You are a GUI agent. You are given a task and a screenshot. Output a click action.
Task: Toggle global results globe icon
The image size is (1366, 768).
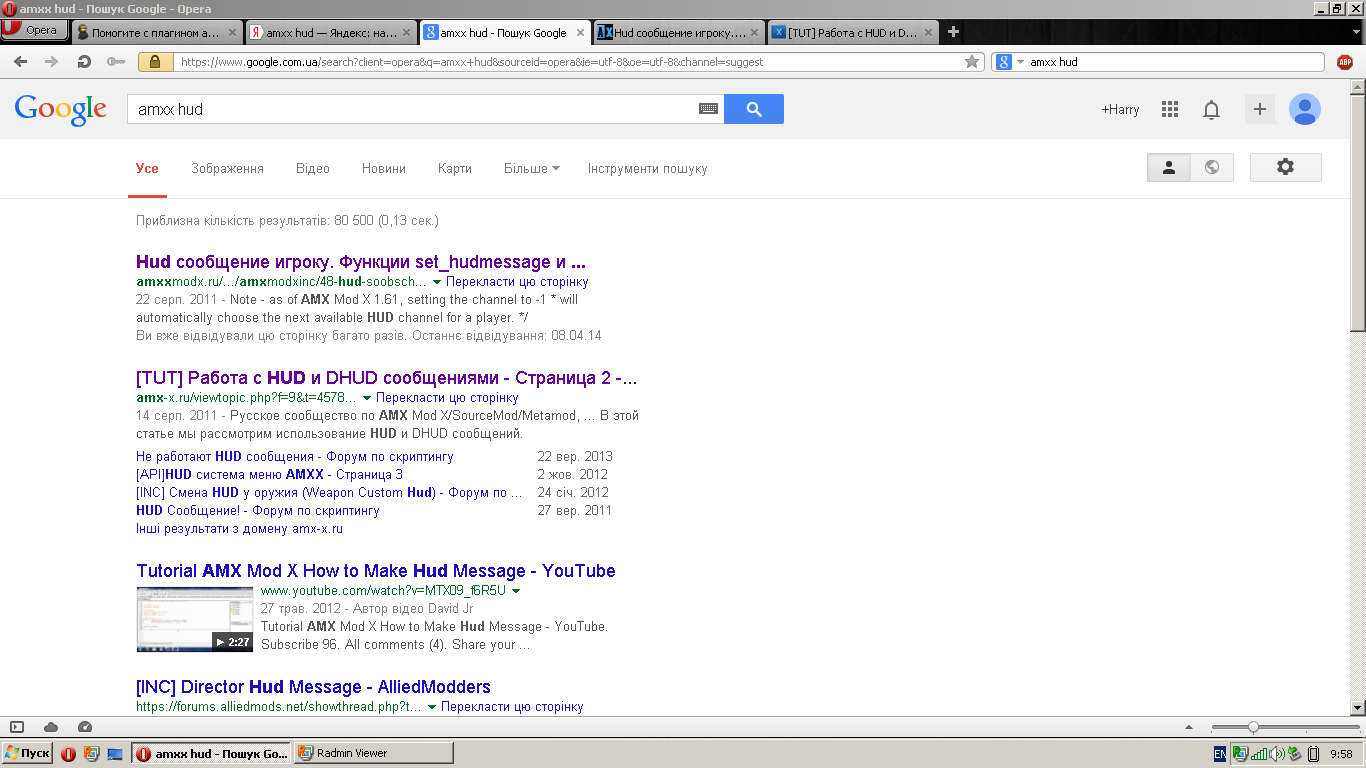pyautogui.click(x=1212, y=167)
